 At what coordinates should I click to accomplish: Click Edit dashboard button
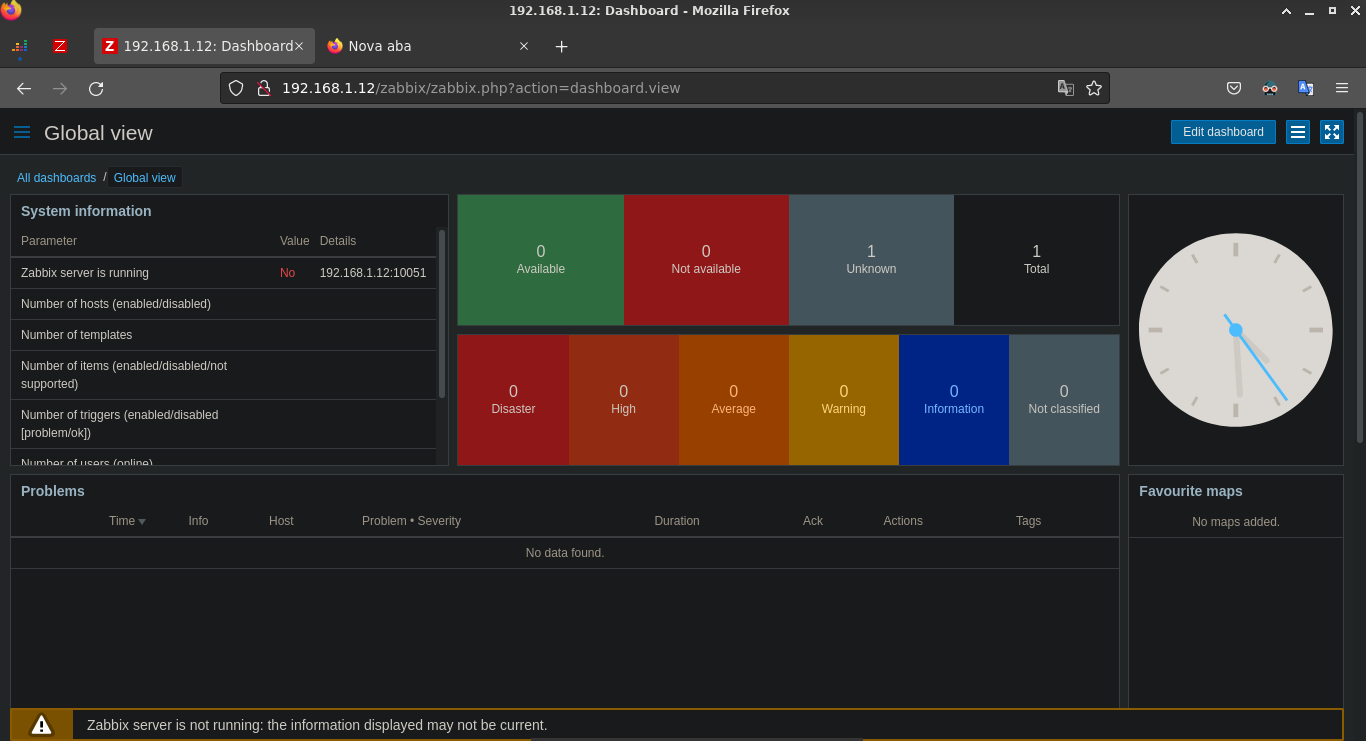(x=1223, y=132)
